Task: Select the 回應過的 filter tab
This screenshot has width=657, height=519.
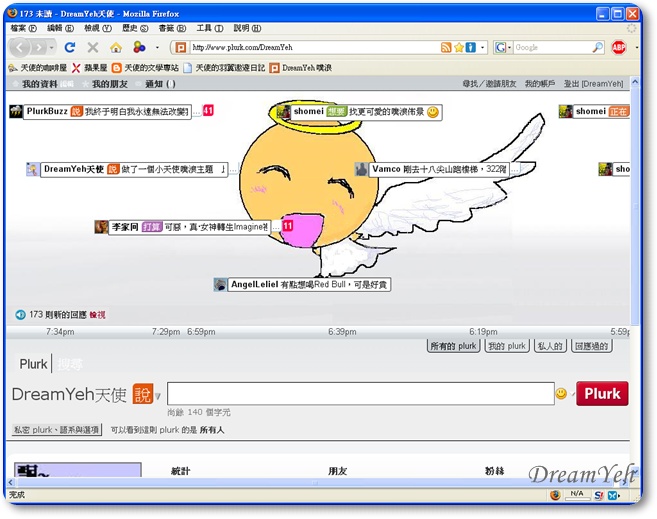Action: coord(592,346)
